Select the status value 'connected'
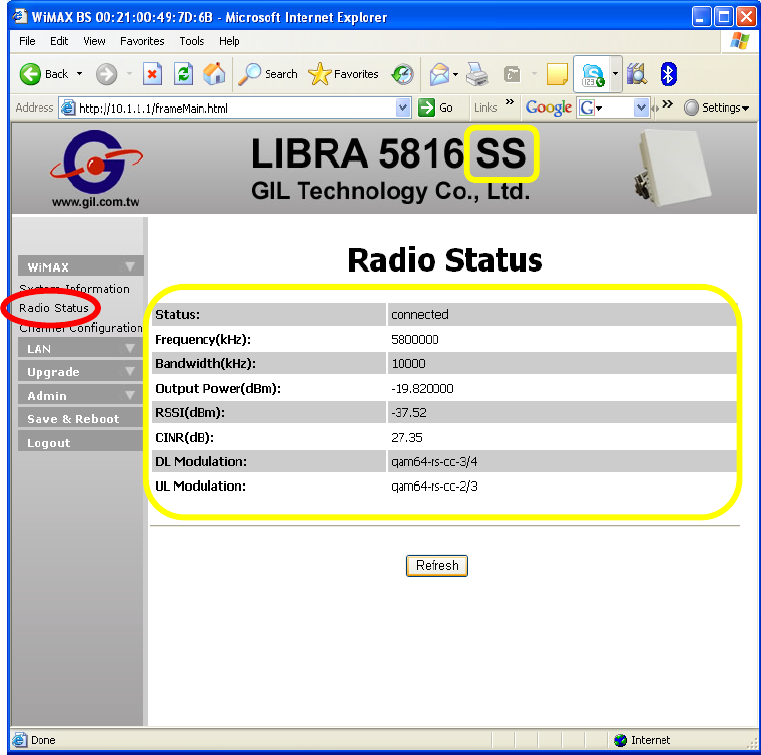761x755 pixels. 420,314
